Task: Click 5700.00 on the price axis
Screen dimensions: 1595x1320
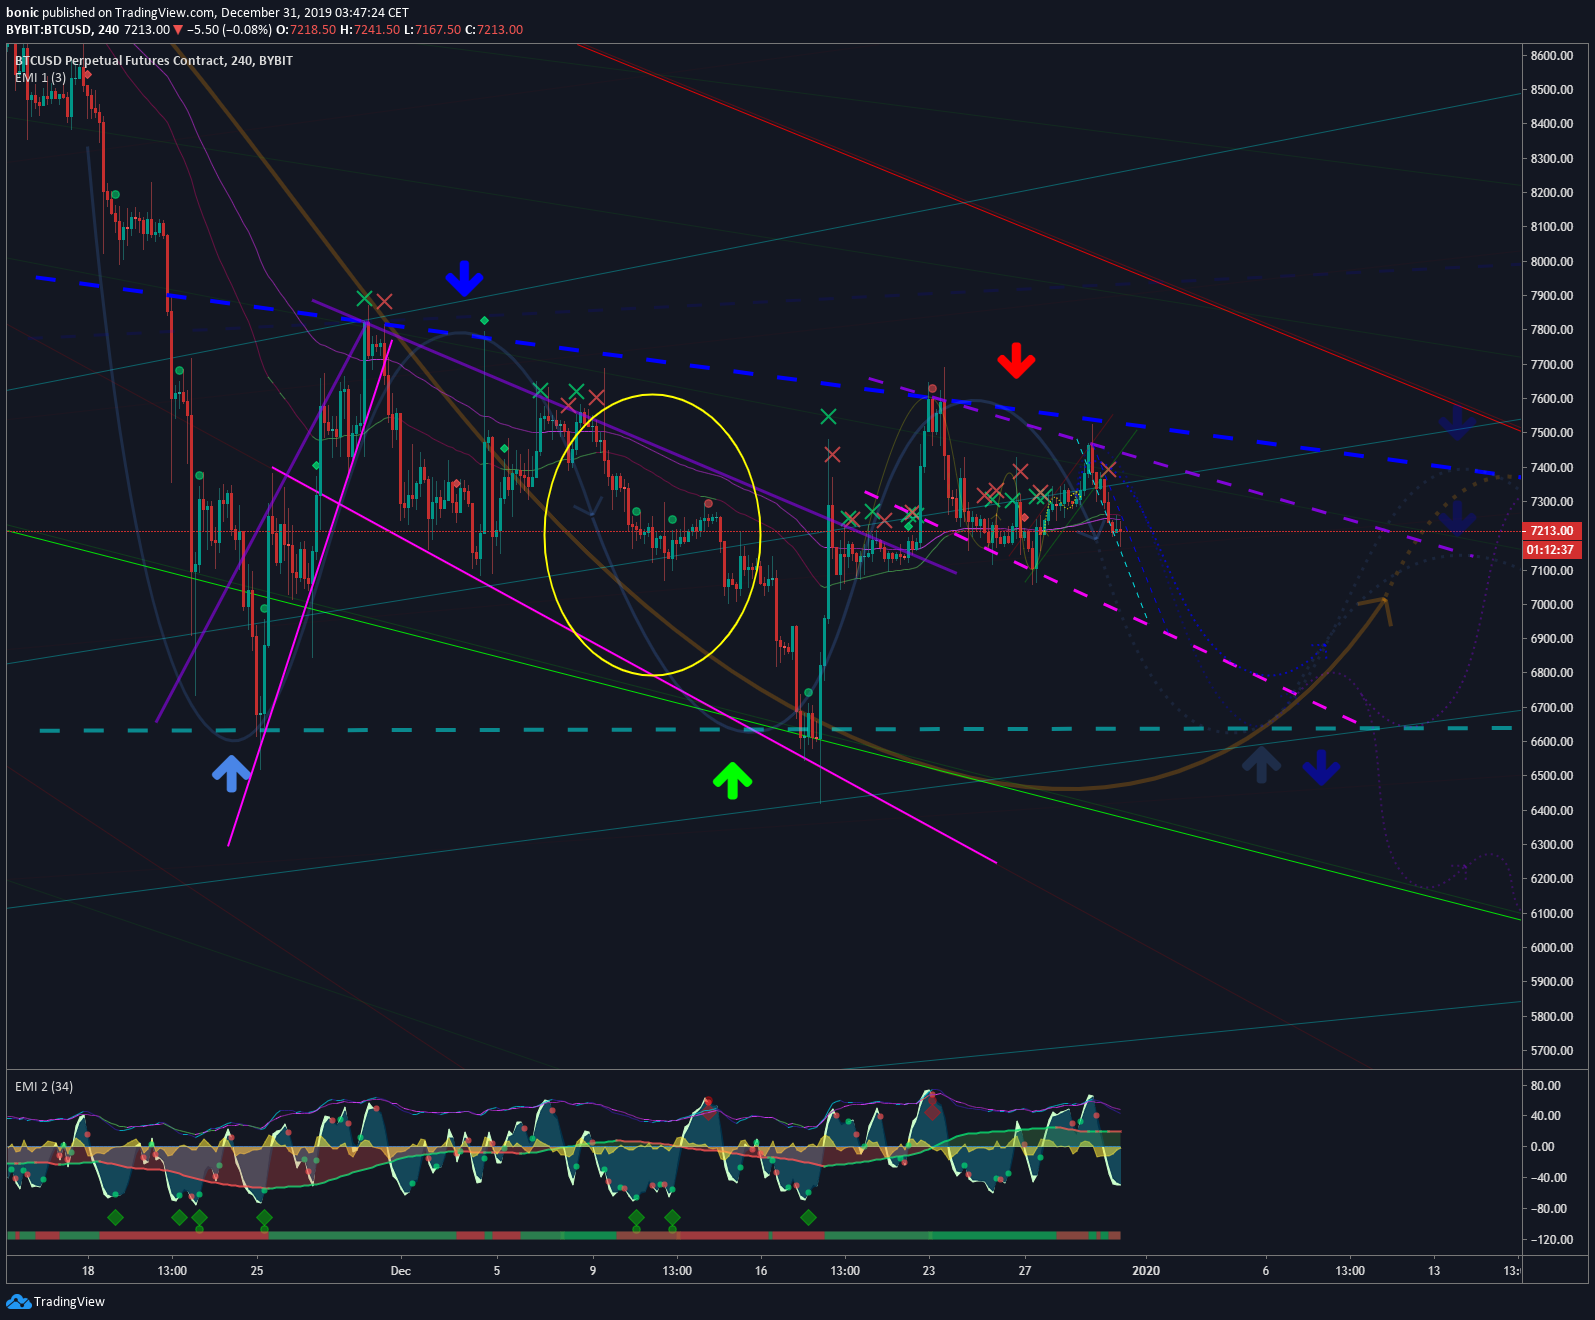Action: point(1552,1051)
